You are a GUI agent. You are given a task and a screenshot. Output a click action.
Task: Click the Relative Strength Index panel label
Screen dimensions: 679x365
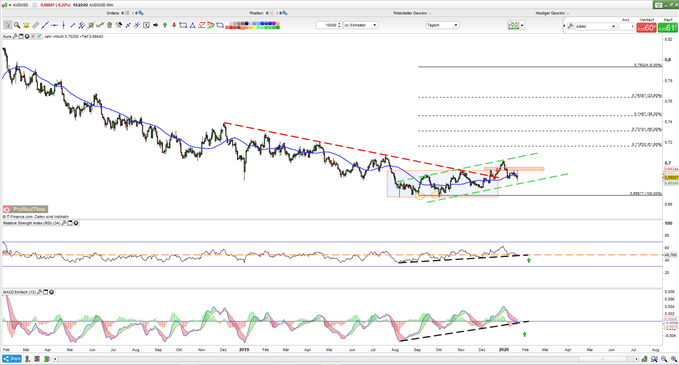[31, 223]
